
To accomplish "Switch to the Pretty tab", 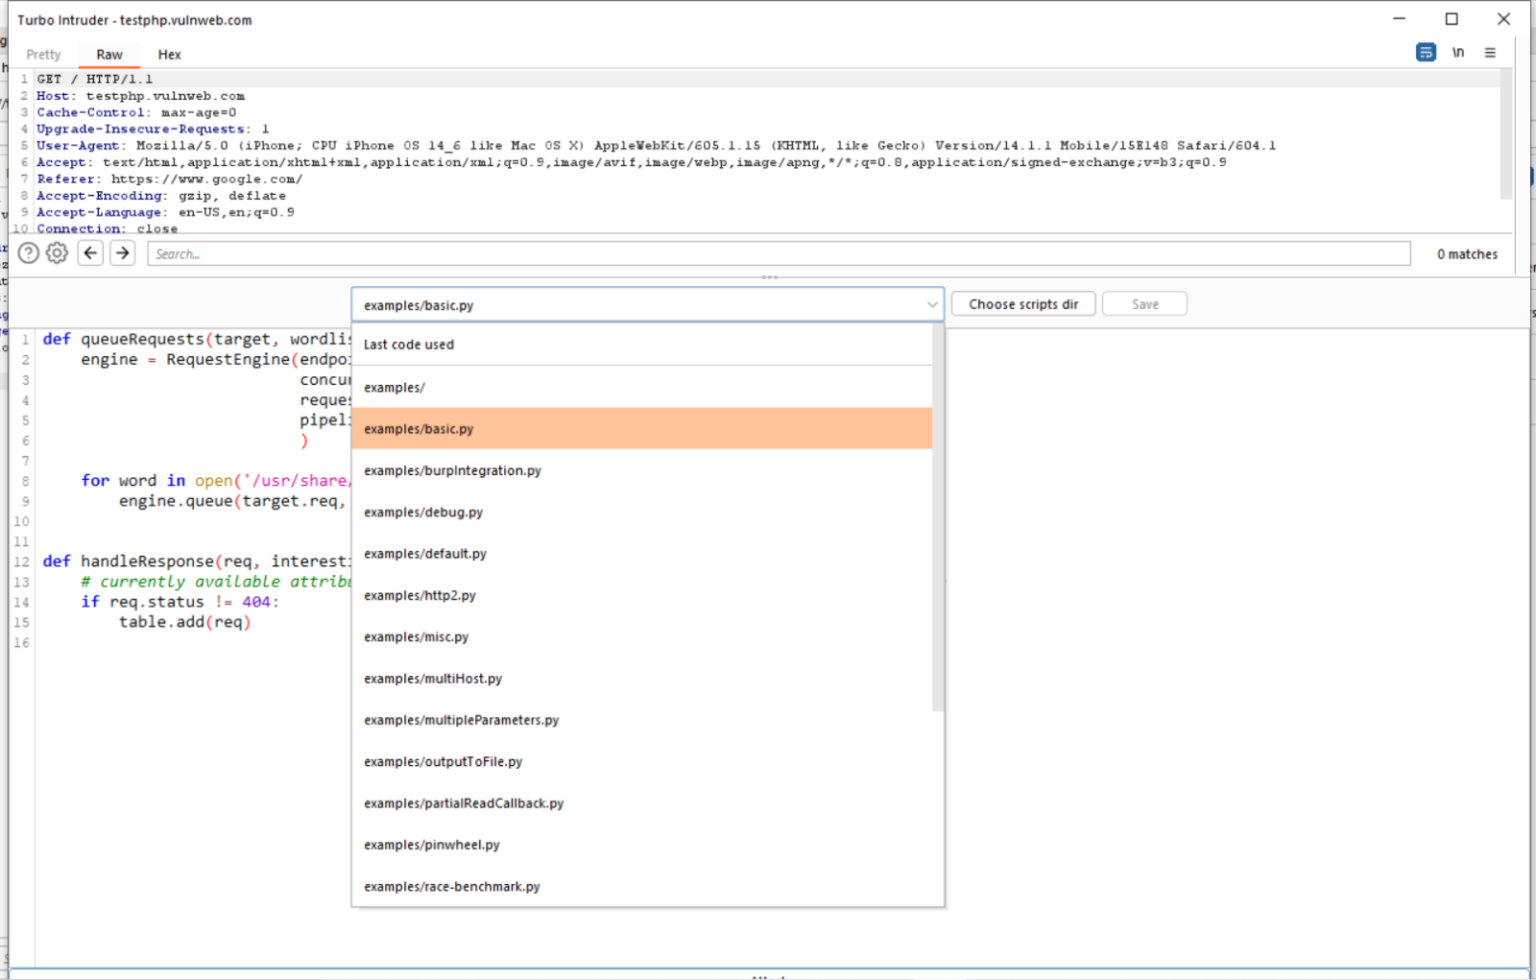I will point(43,55).
